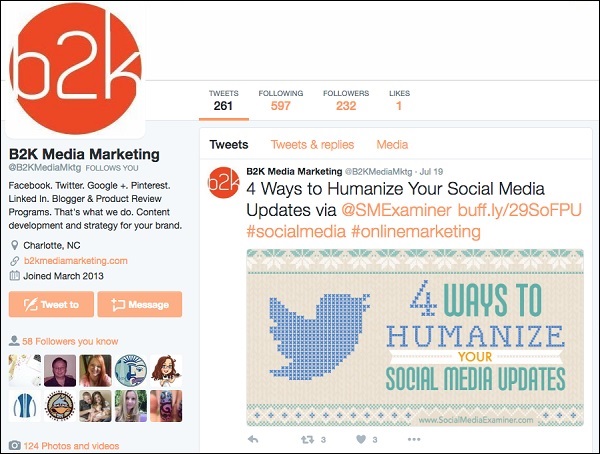This screenshot has width=600, height=454.
Task: Click the person icon near Followers you know
Action: coord(14,341)
